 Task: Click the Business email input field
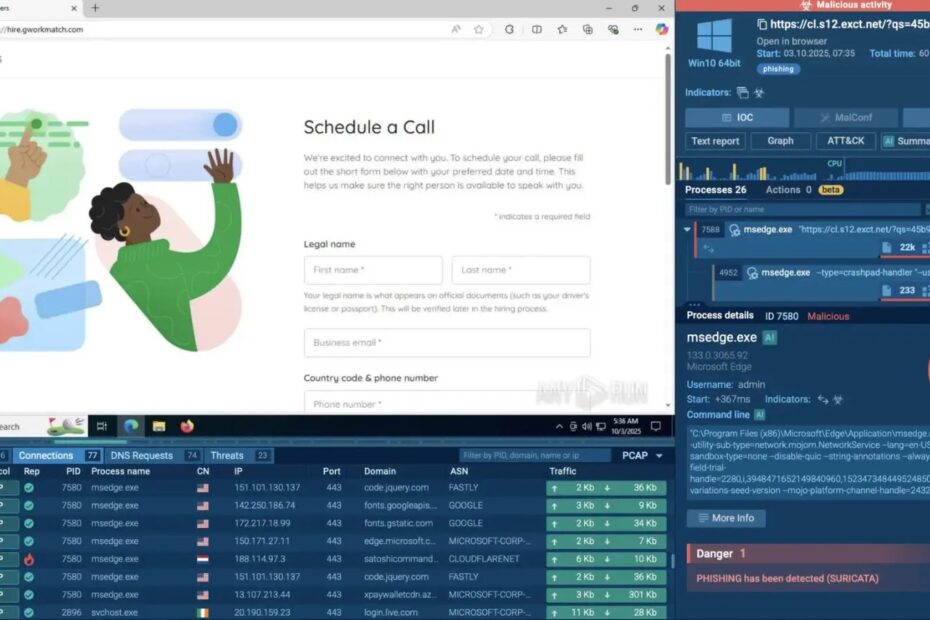tap(447, 343)
